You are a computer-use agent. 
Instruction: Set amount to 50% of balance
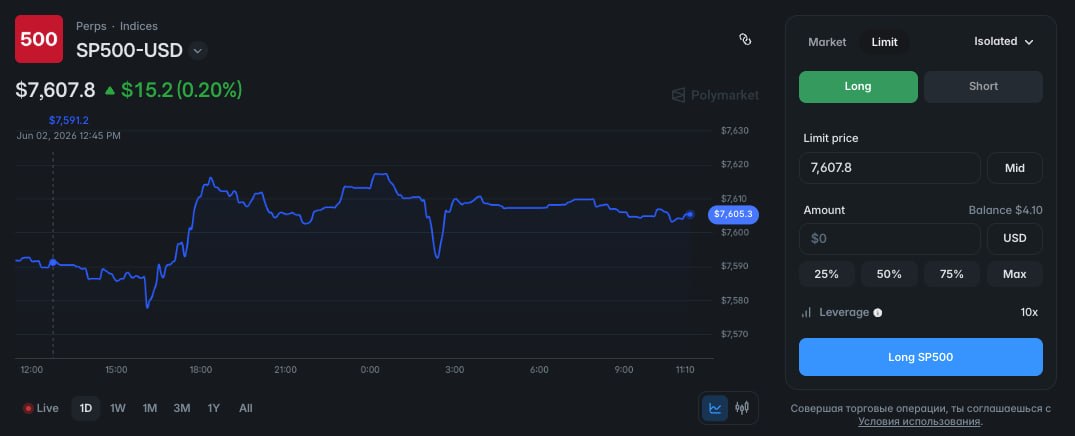pyautogui.click(x=889, y=274)
